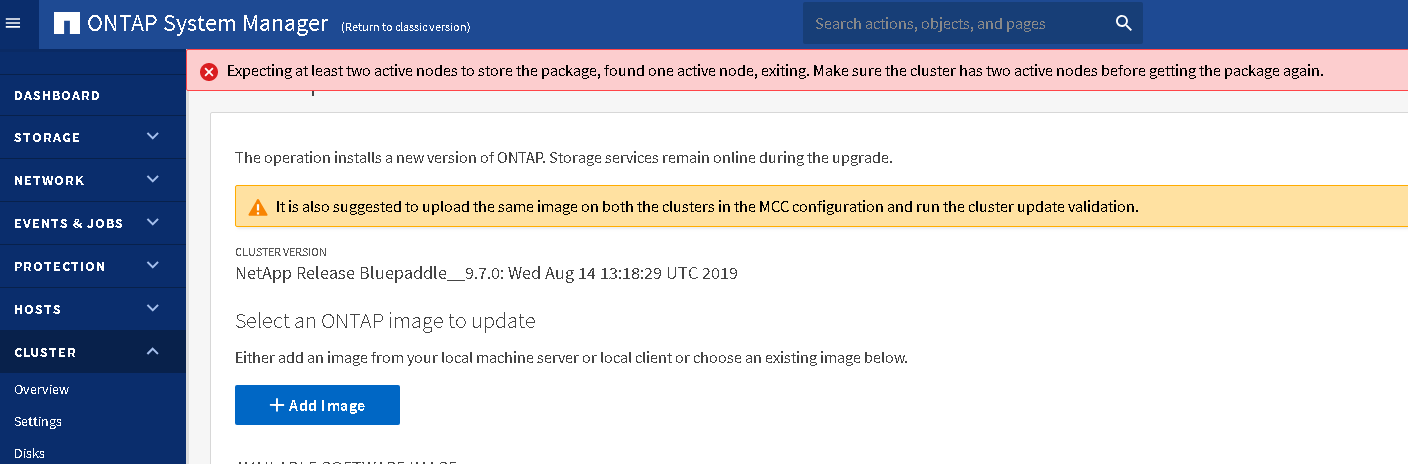The height and width of the screenshot is (464, 1408).
Task: Click the red error icon in banner
Action: tap(208, 71)
